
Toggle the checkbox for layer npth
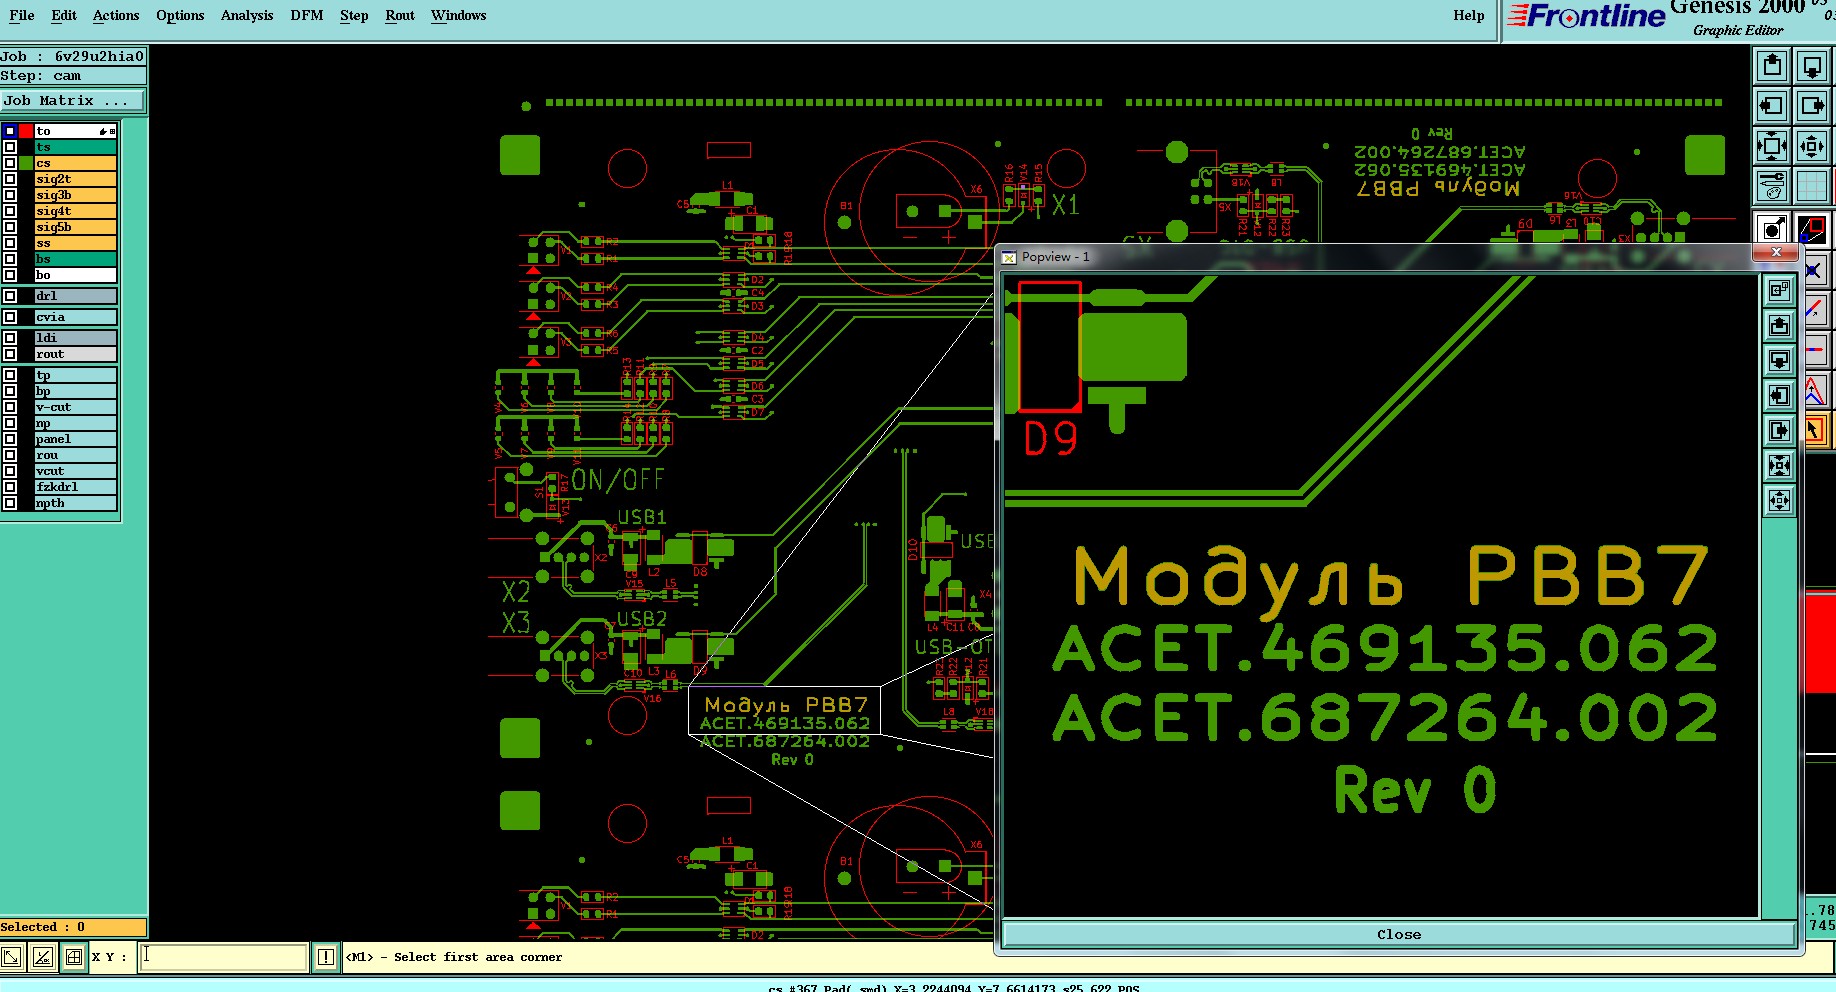click(x=10, y=503)
